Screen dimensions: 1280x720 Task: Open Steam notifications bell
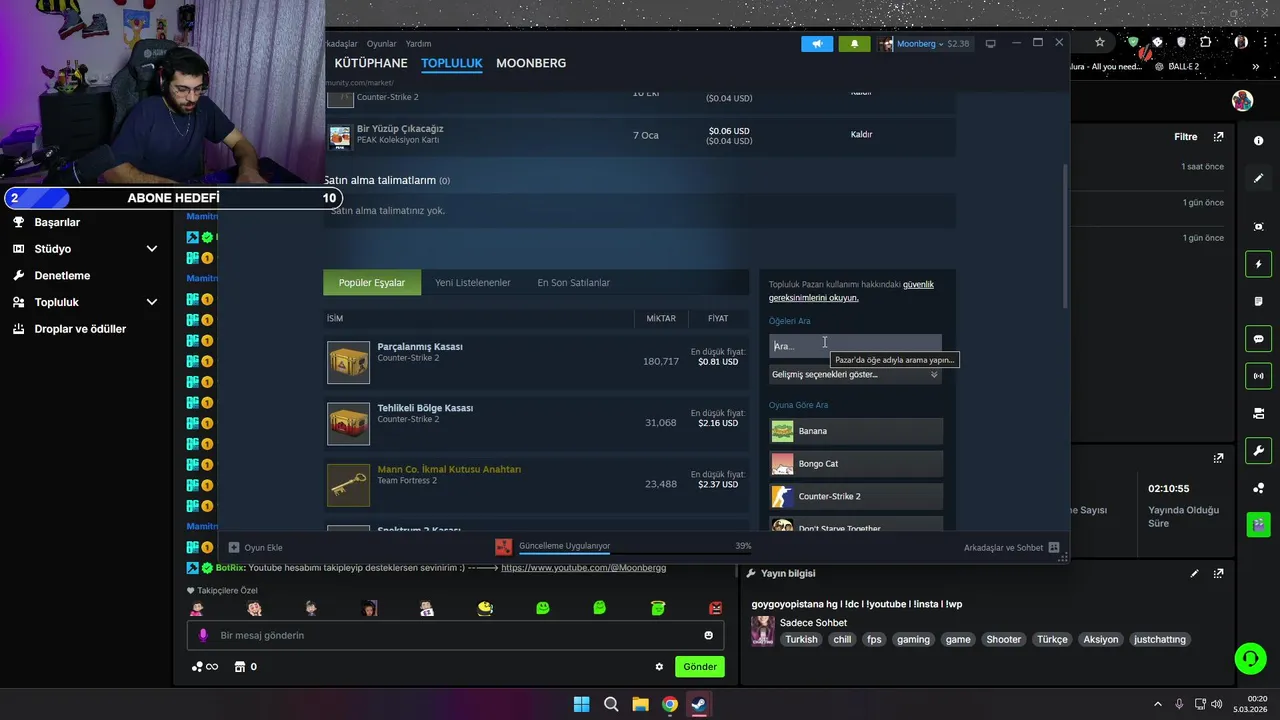(x=854, y=44)
